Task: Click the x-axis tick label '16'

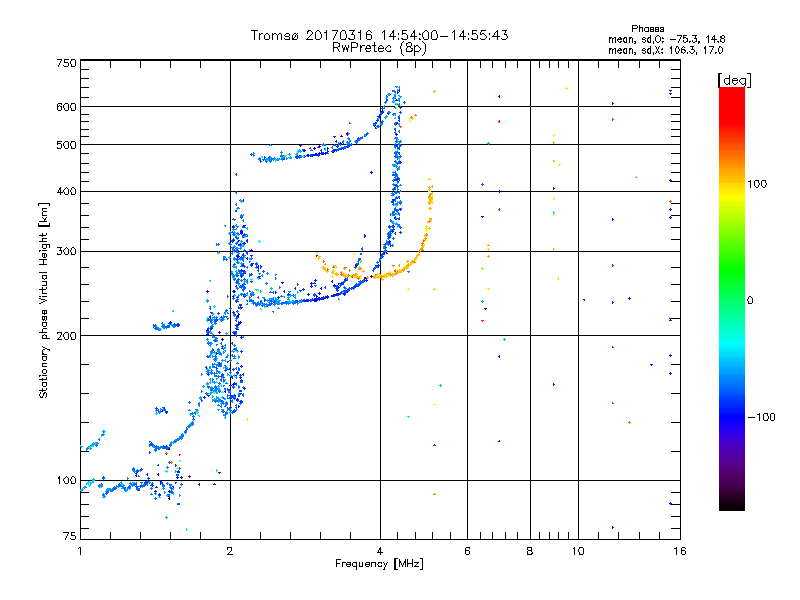Action: pos(680,551)
